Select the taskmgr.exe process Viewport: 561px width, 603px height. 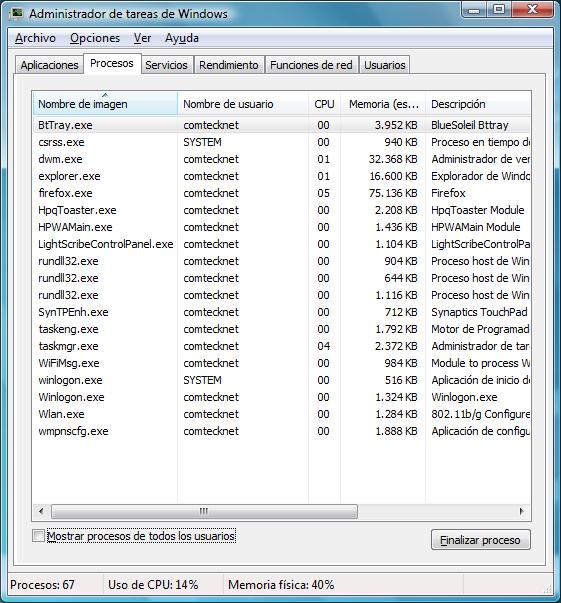coord(281,346)
